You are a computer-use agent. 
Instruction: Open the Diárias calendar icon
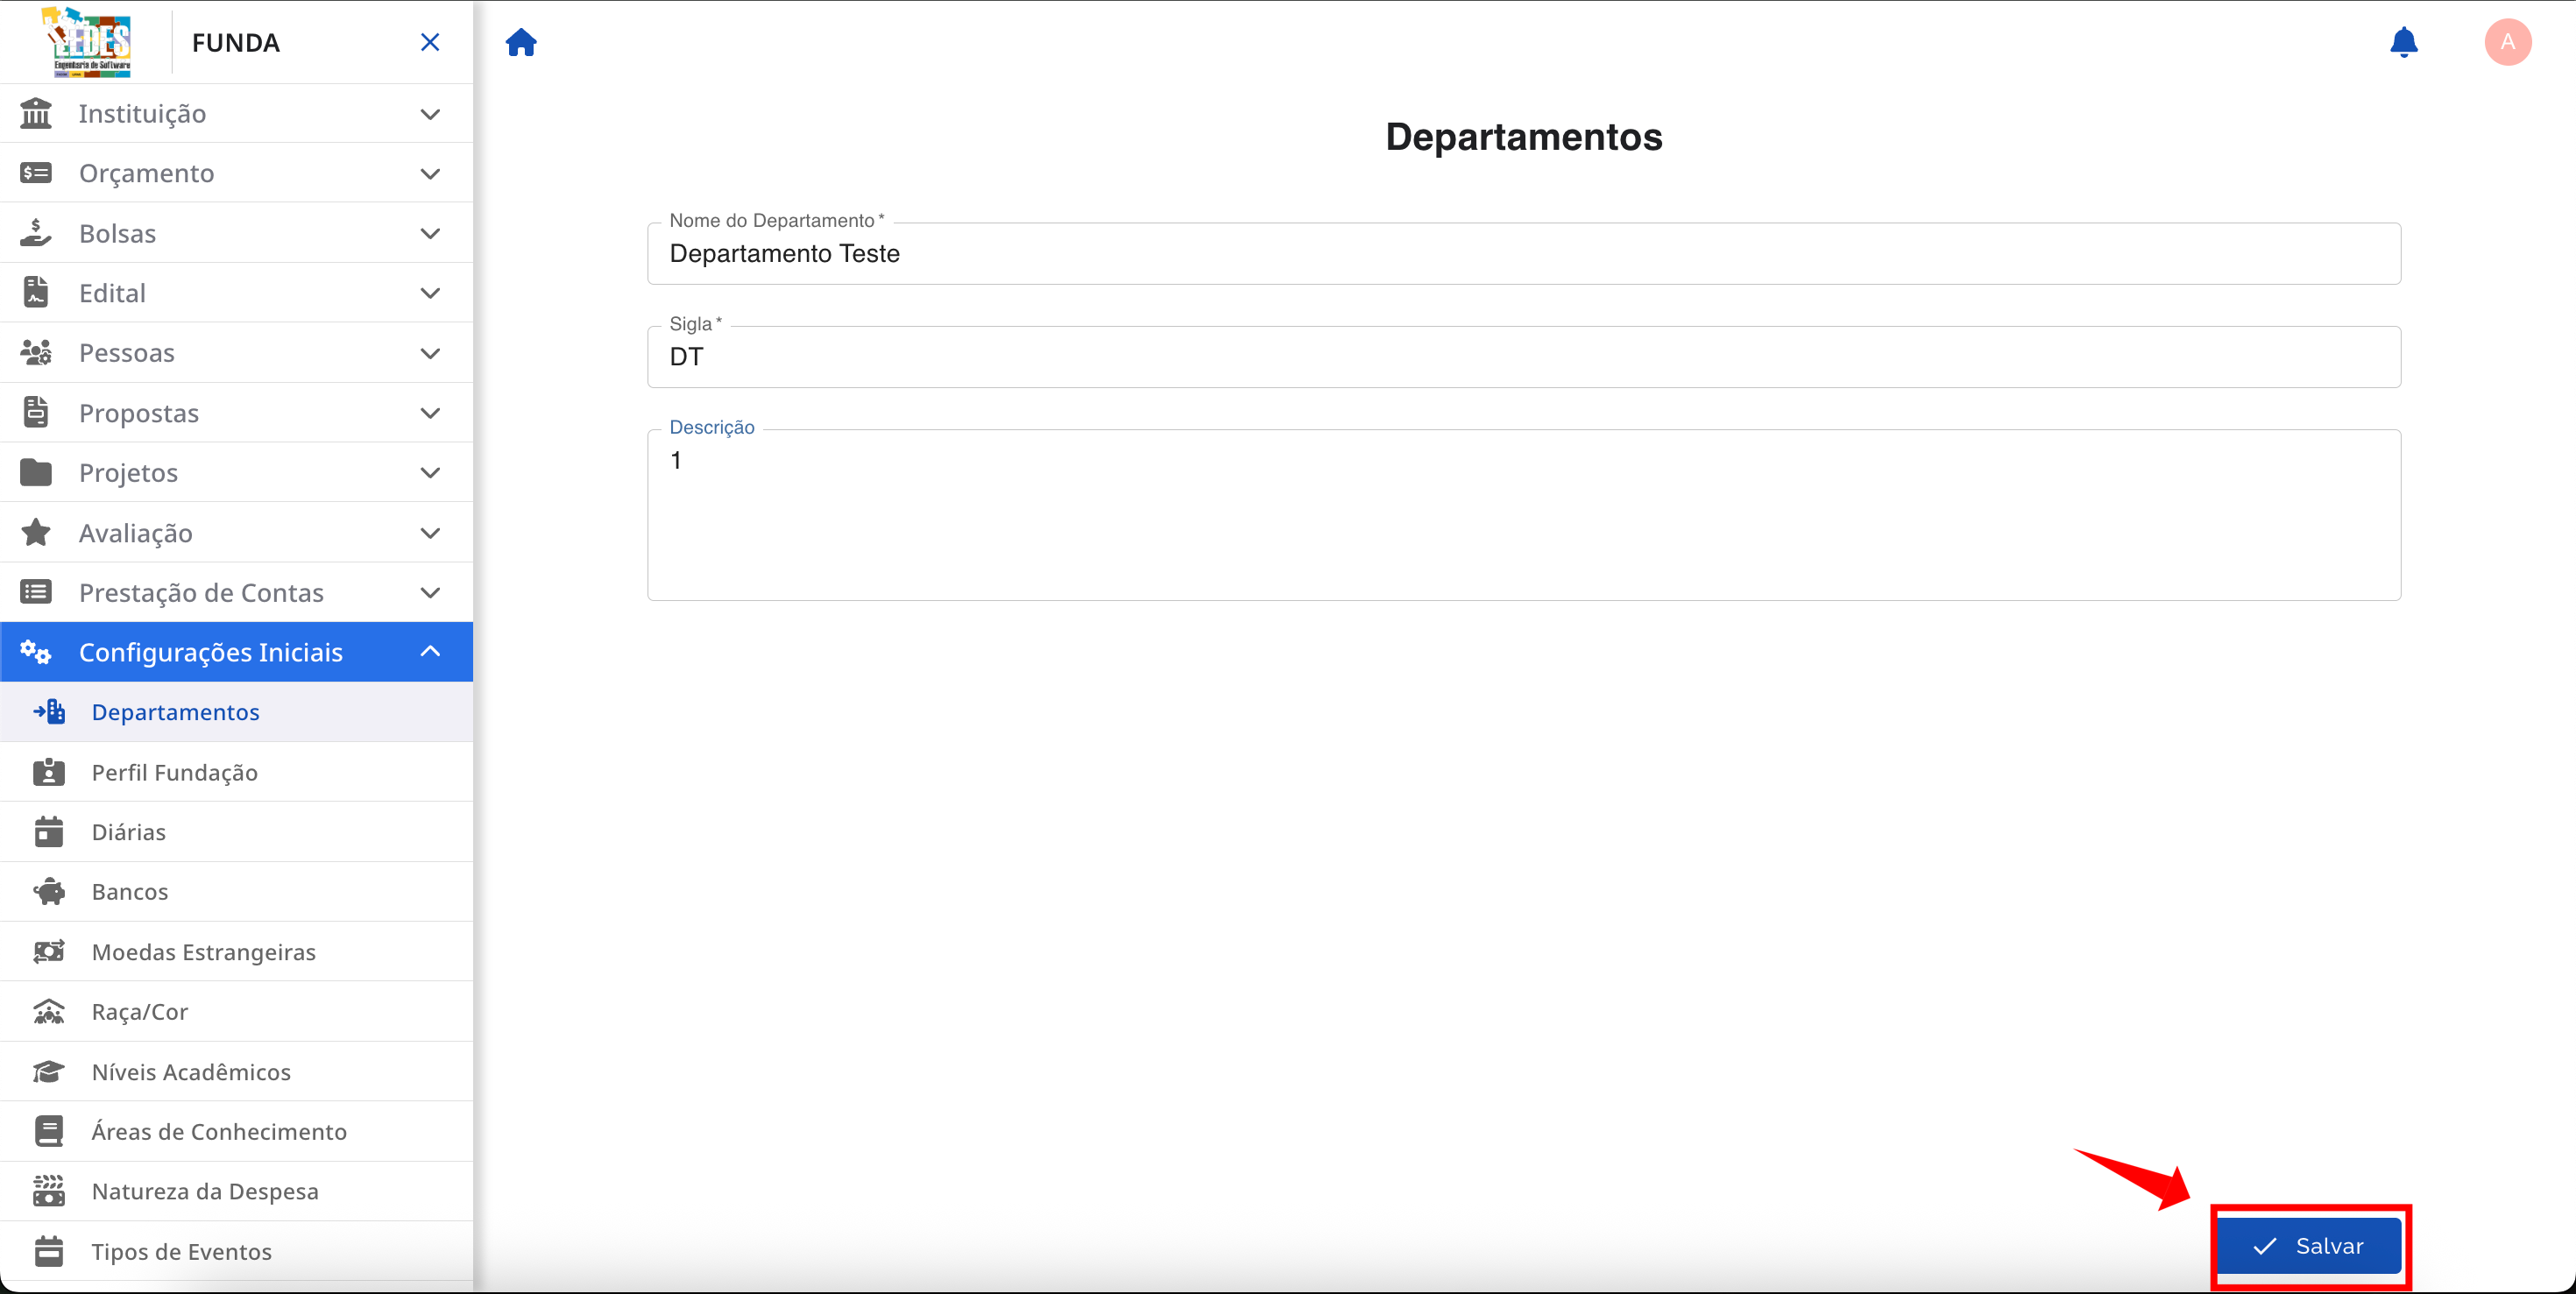pyautogui.click(x=48, y=831)
